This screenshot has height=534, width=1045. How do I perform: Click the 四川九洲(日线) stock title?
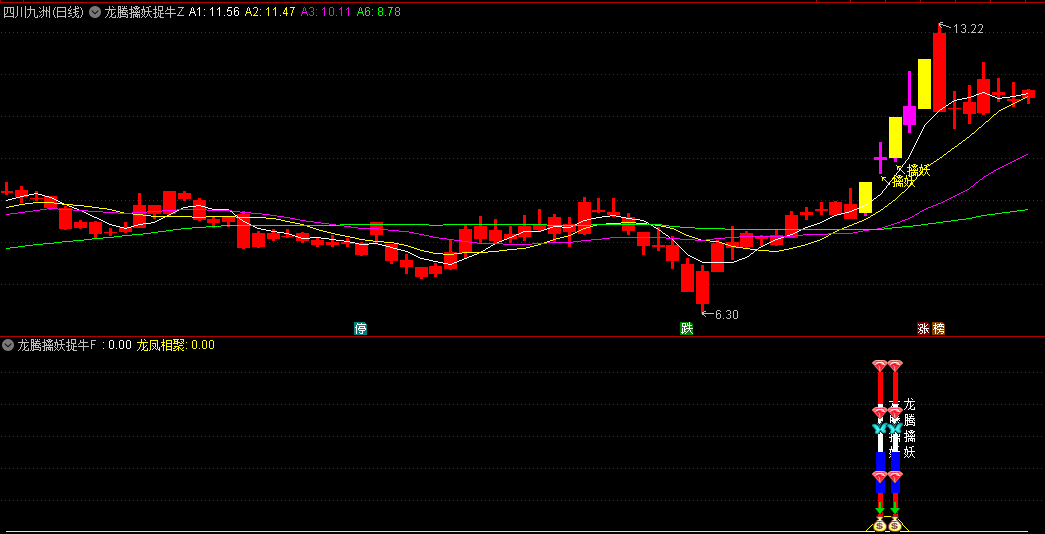coord(43,12)
